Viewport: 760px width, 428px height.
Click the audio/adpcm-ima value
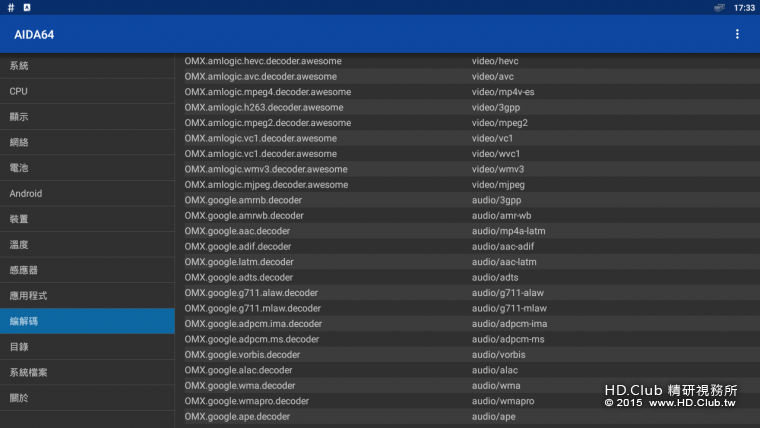point(509,324)
